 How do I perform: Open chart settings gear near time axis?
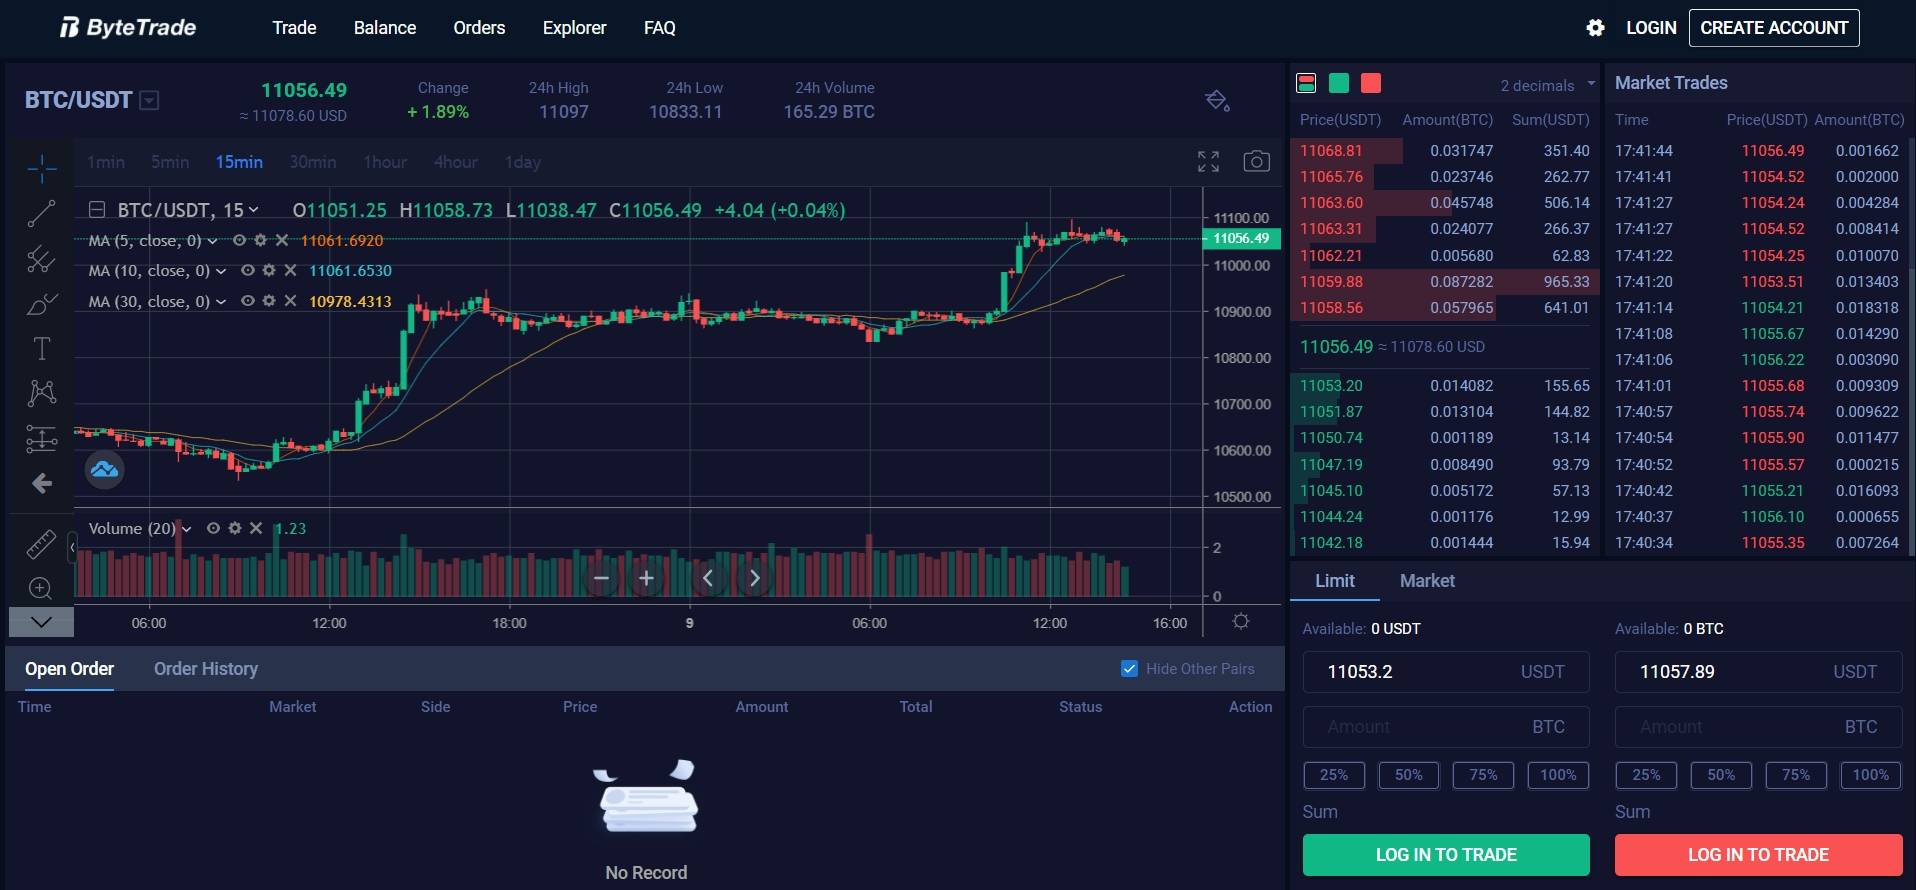1241,621
